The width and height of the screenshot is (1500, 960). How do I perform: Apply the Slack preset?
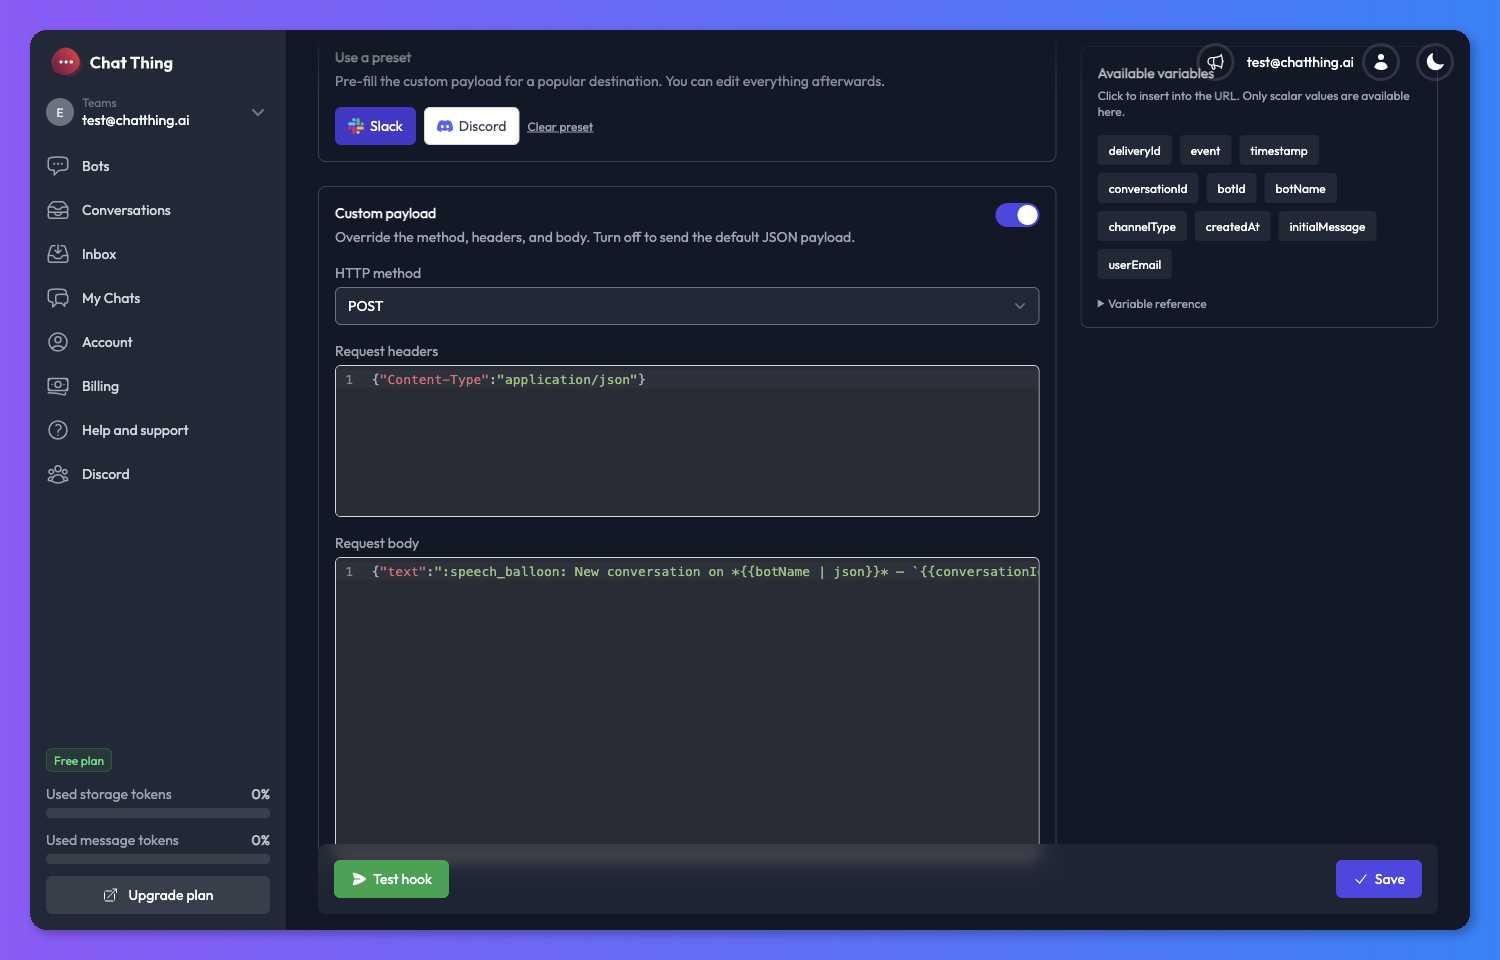pos(375,126)
